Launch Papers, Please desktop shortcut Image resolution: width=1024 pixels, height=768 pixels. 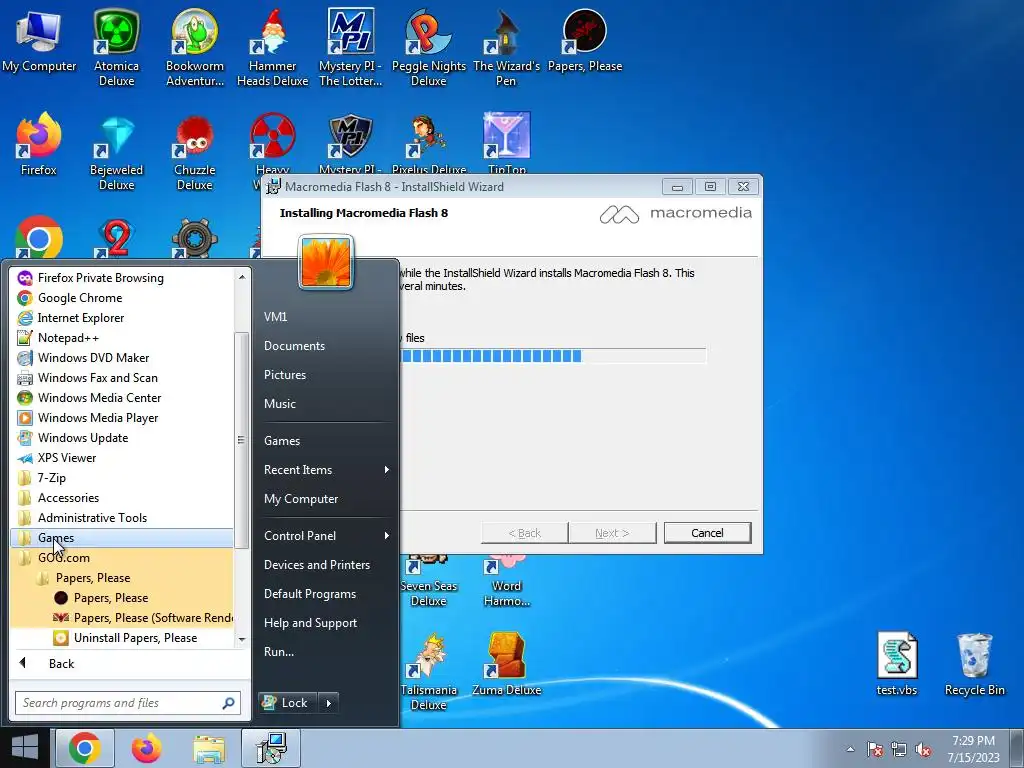[x=584, y=40]
